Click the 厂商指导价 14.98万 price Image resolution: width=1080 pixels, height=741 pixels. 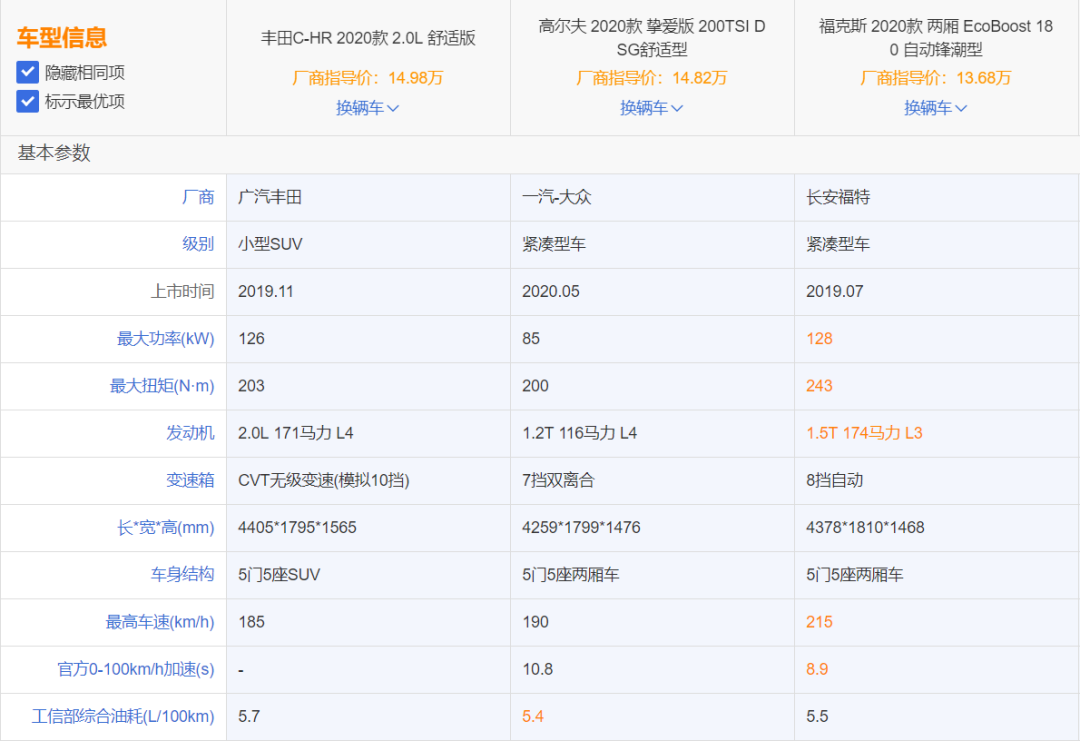coord(368,78)
